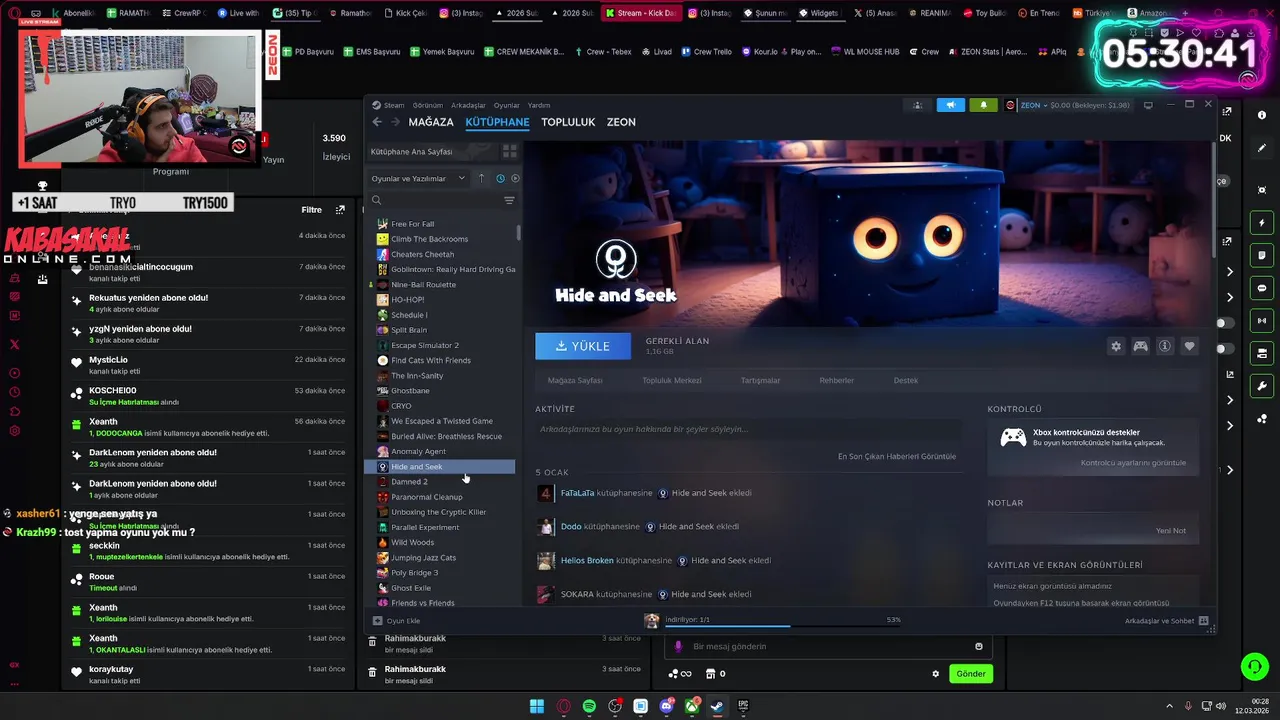Open Arkadaşlar menu
1280x720 pixels.
(x=468, y=105)
